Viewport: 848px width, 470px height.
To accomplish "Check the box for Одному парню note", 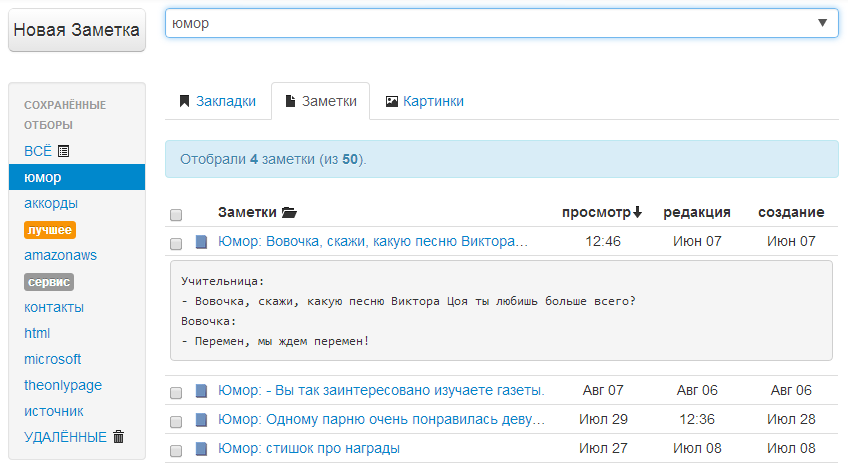I will tap(176, 421).
